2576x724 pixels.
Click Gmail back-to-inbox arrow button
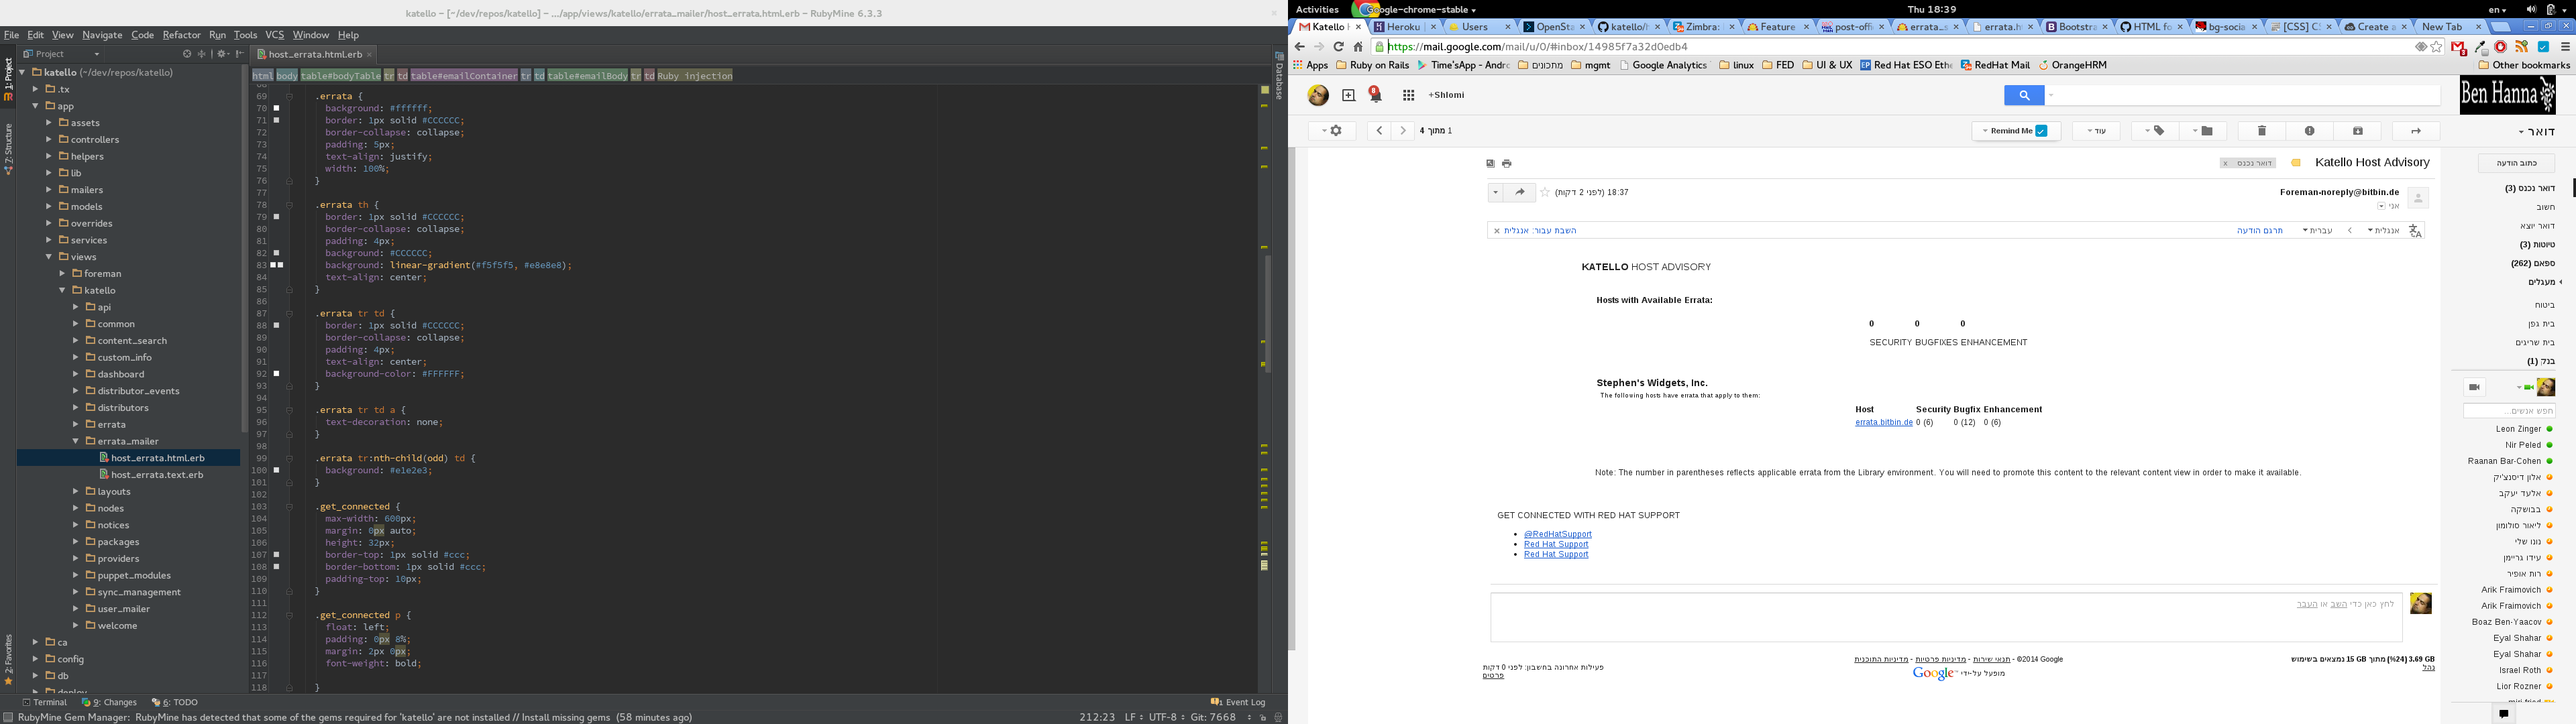[2416, 131]
